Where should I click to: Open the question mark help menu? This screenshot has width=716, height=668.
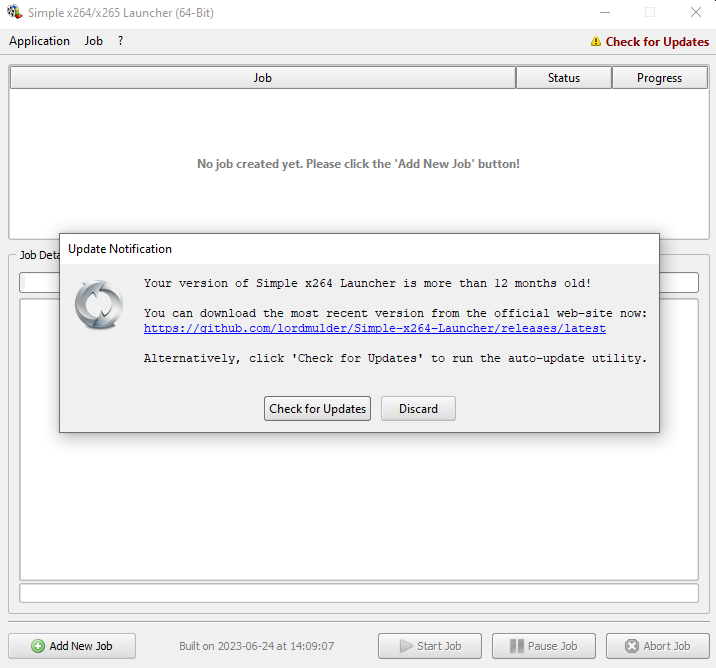(x=120, y=41)
